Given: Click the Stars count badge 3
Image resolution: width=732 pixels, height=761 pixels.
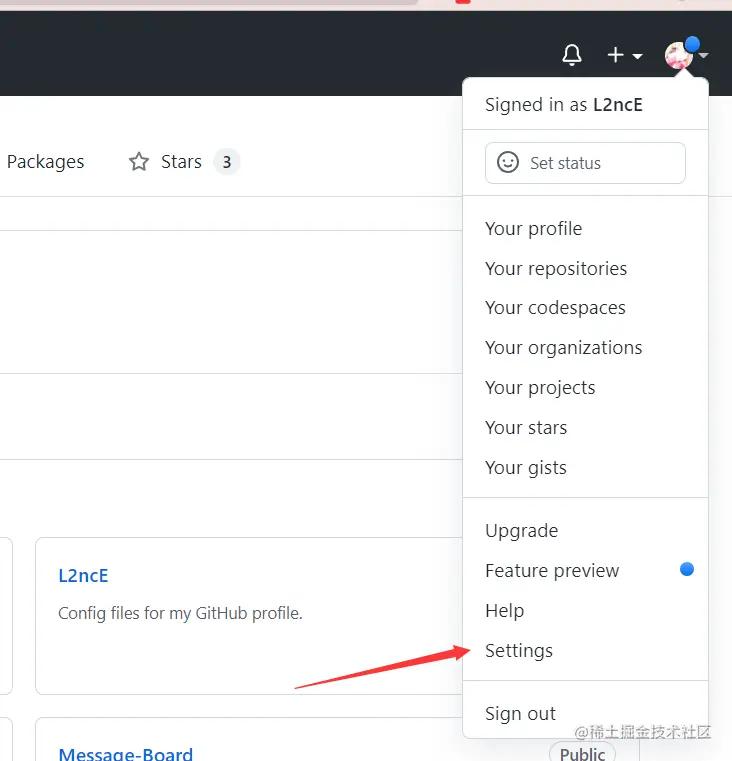Looking at the screenshot, I should [x=227, y=162].
